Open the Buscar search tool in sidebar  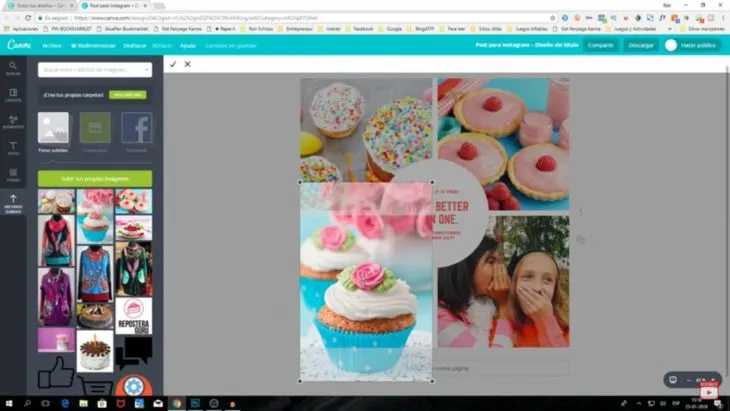(13, 68)
